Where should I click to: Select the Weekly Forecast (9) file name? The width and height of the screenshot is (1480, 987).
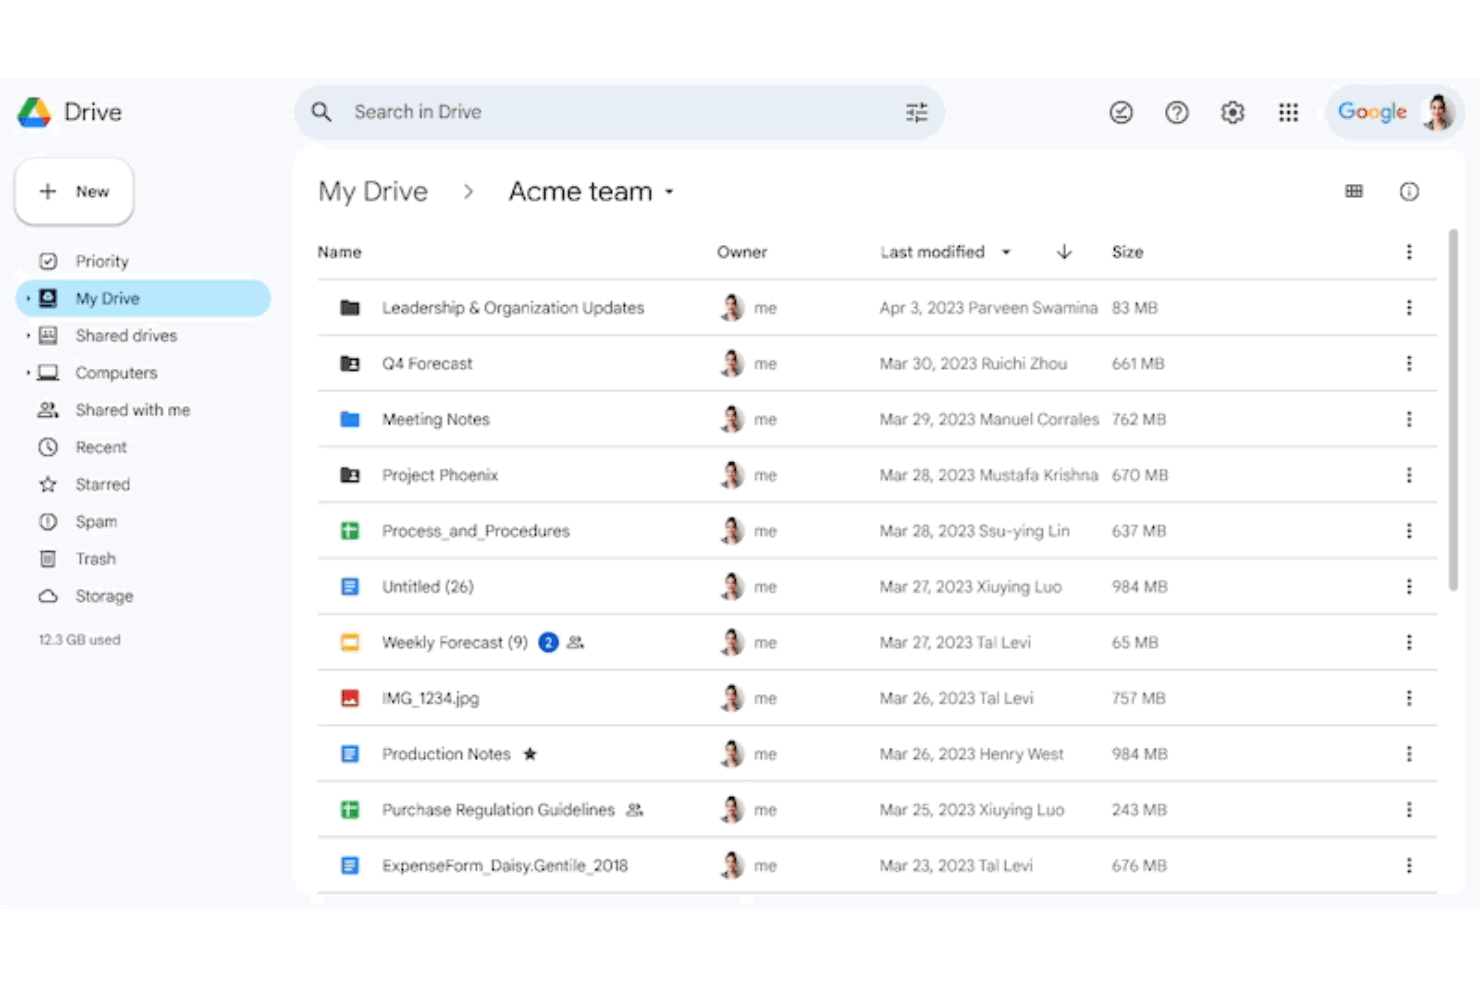(455, 642)
